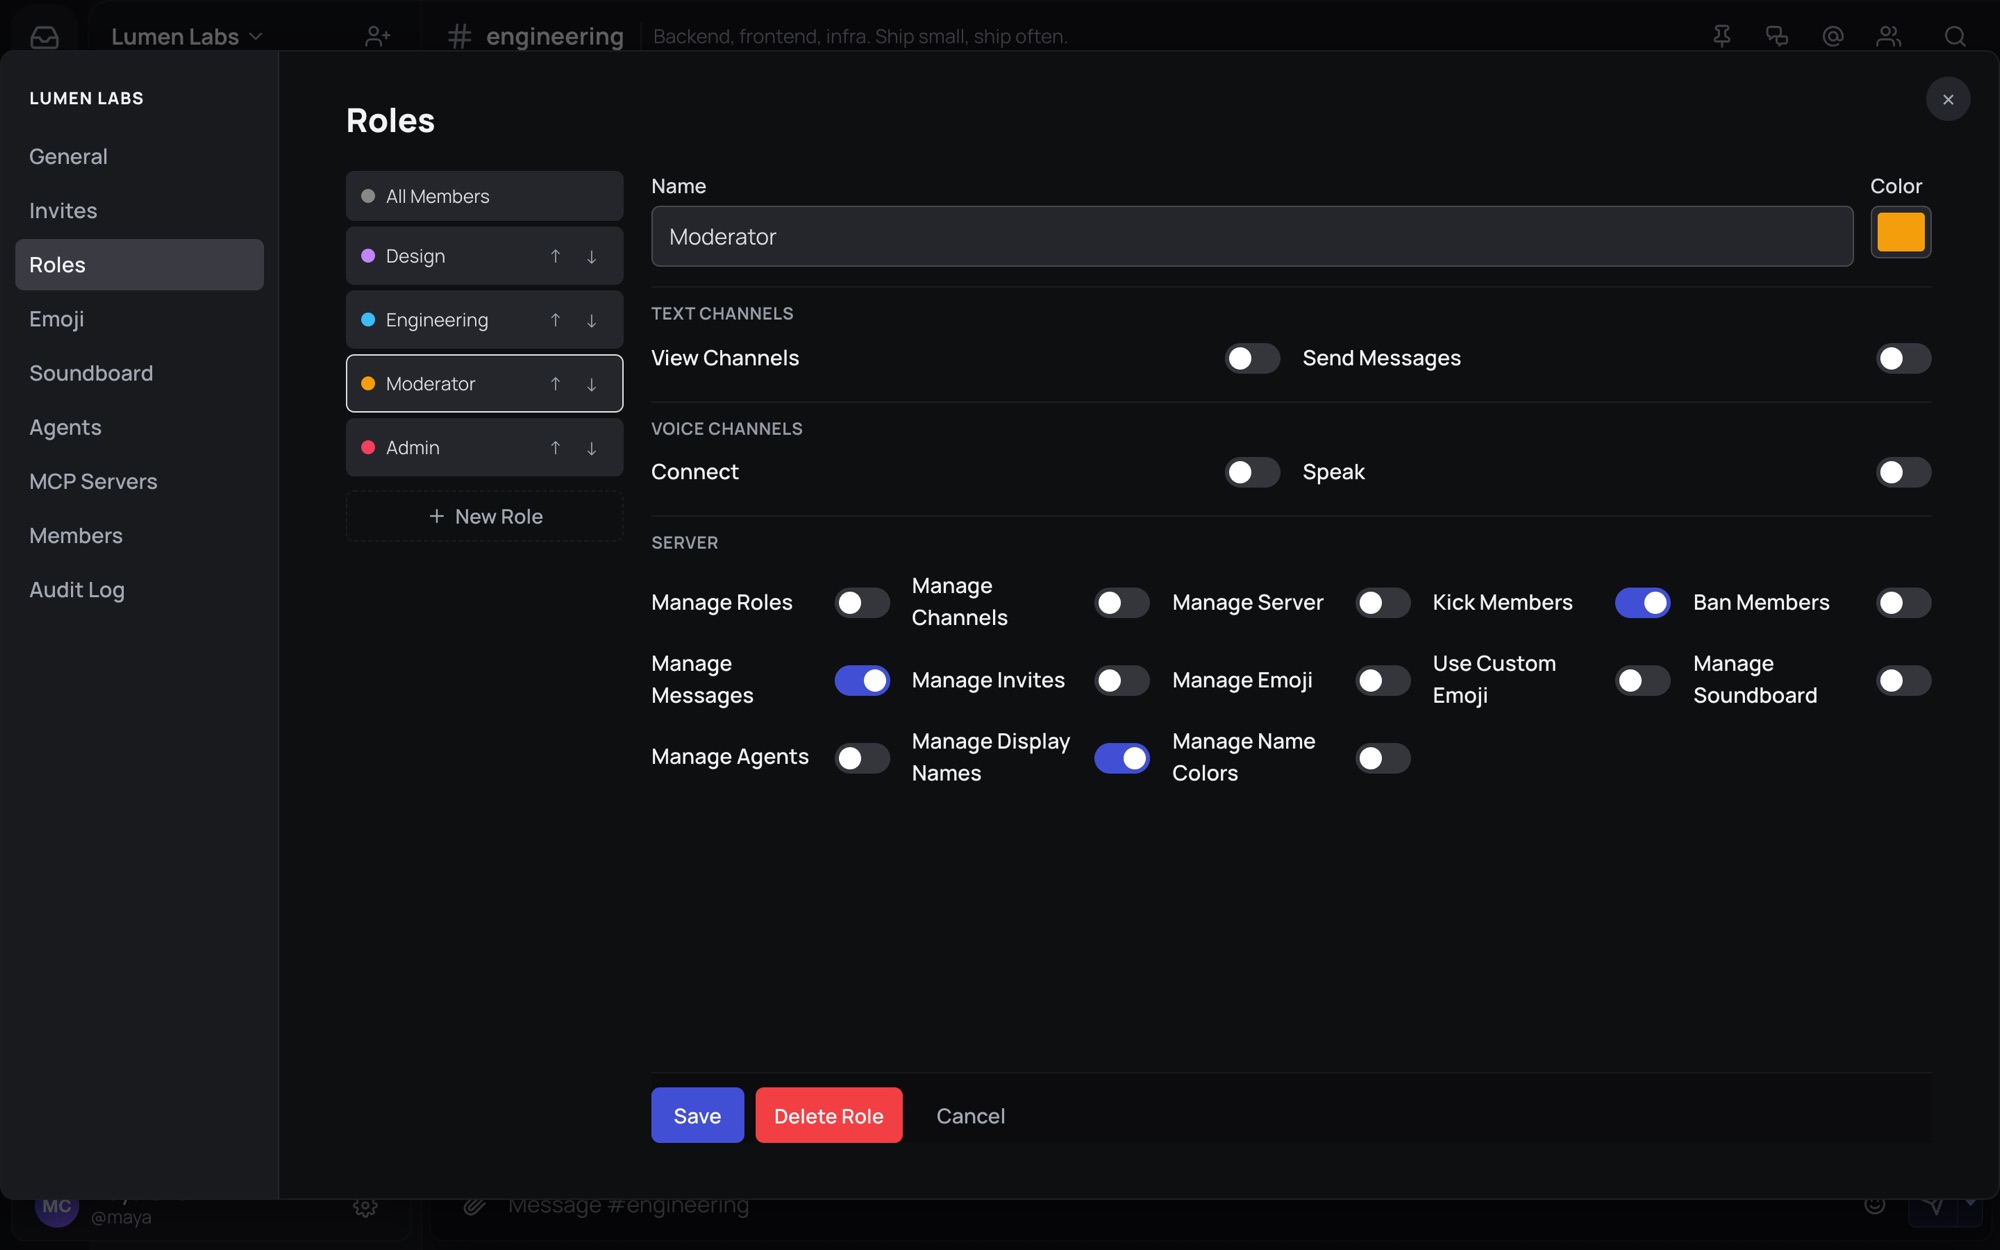Enable Manage Roles toggle
The width and height of the screenshot is (2000, 1250).
point(862,603)
